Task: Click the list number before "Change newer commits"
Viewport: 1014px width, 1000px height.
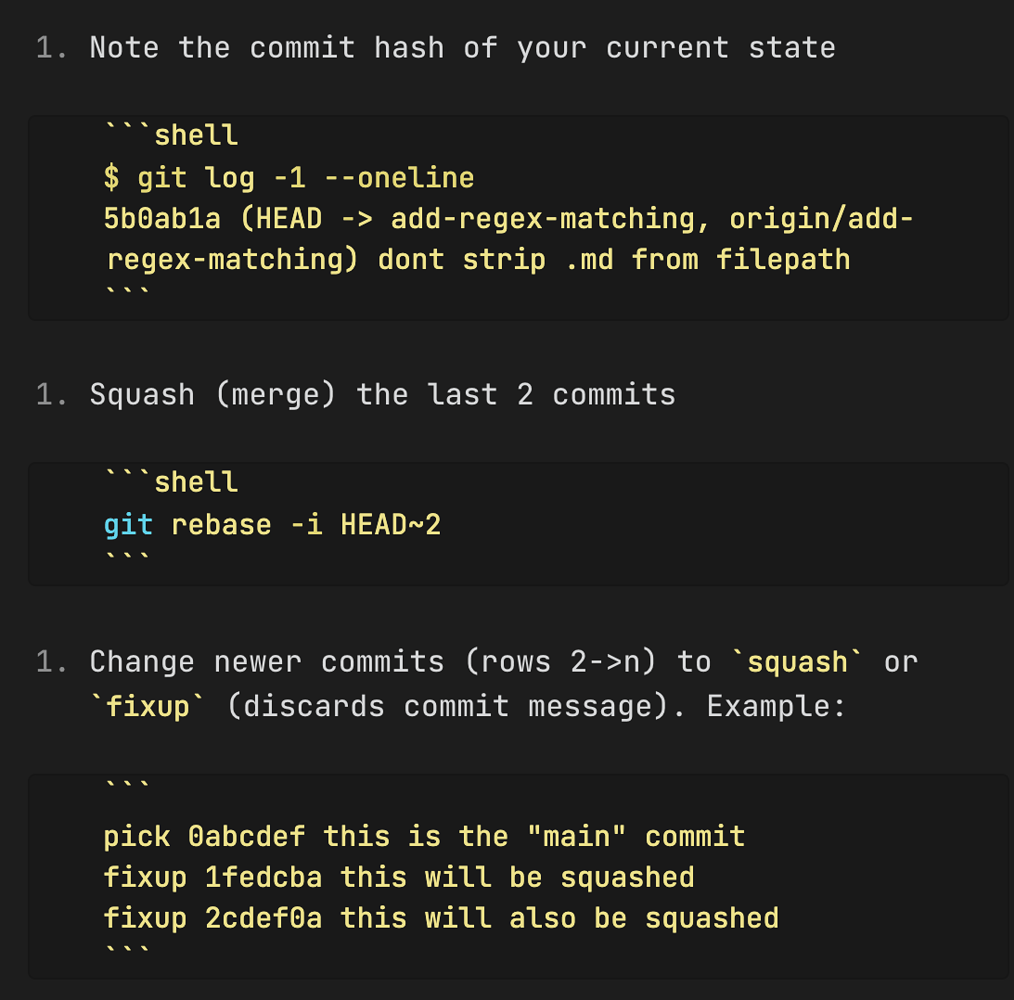Action: [52, 662]
